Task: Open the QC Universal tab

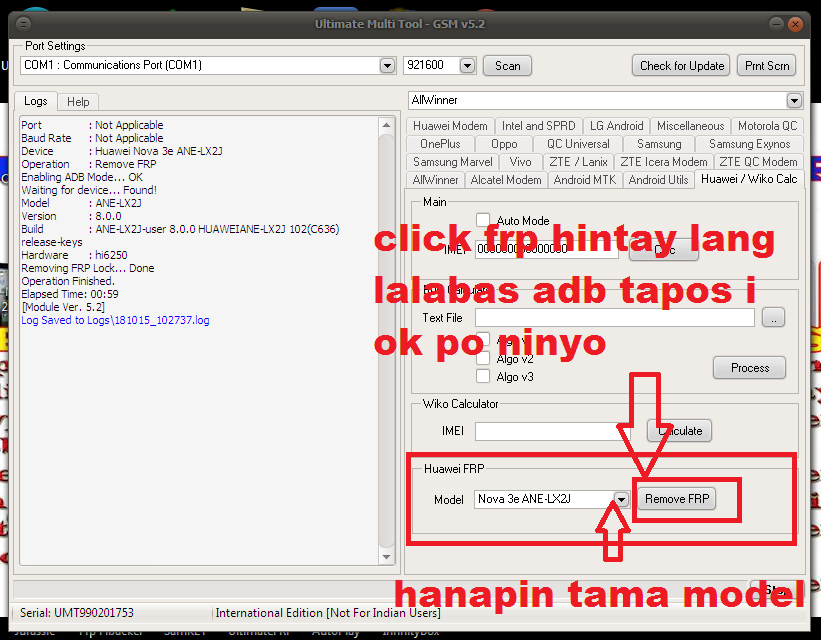Action: click(578, 144)
